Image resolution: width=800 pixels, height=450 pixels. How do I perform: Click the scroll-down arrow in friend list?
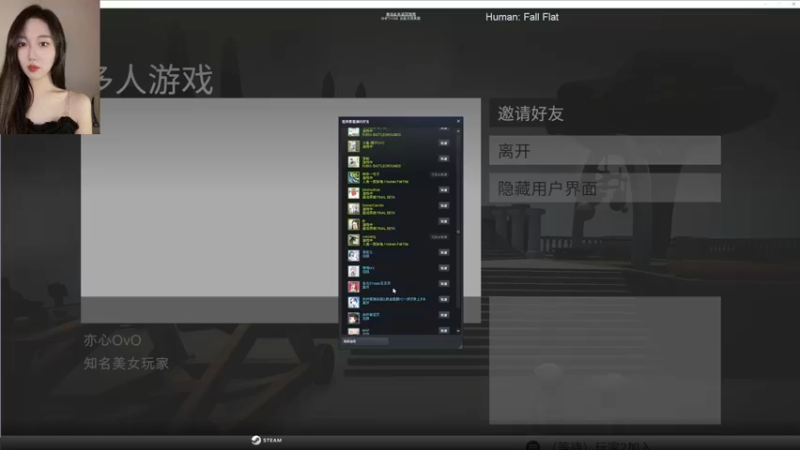(458, 331)
